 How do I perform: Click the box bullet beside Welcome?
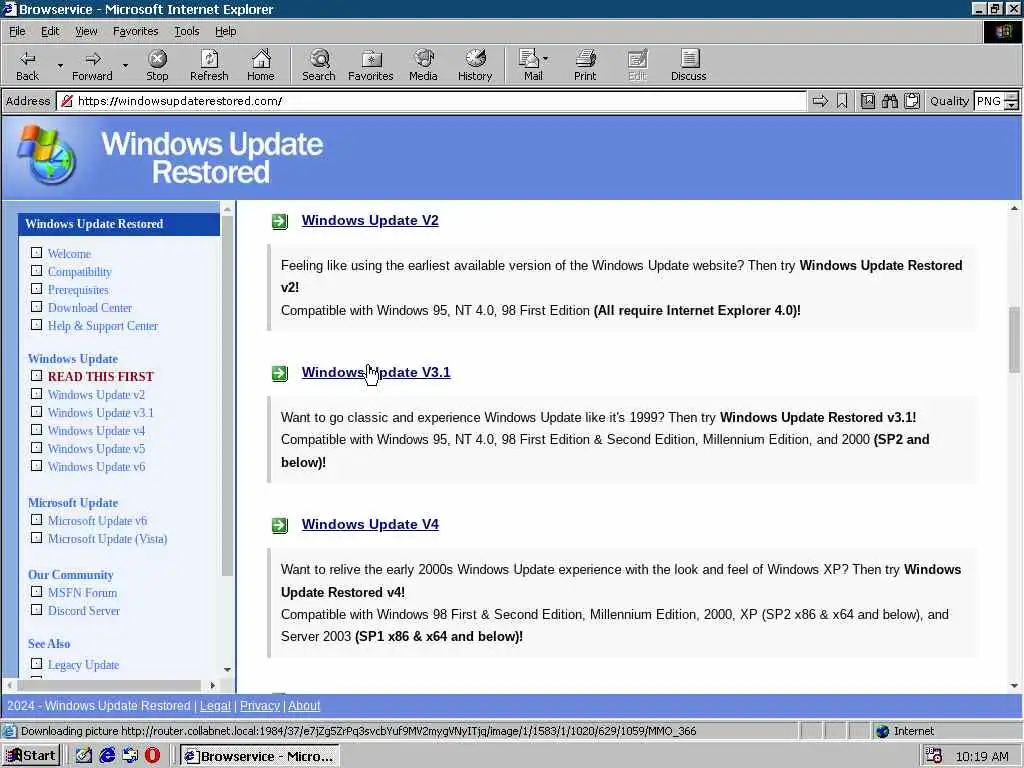[37, 253]
